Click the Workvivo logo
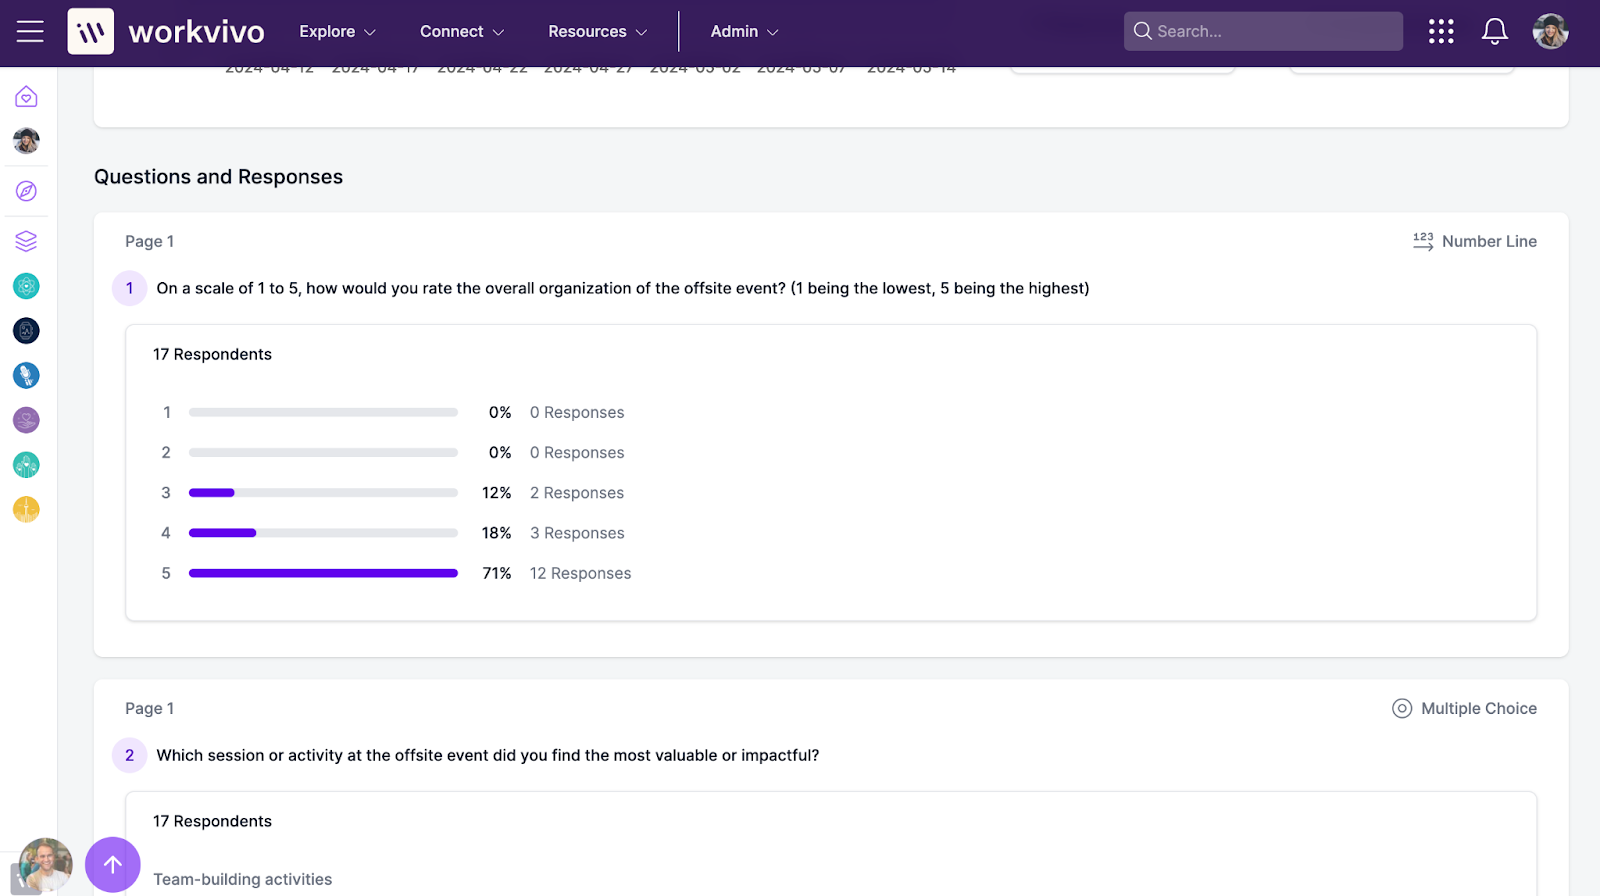 point(166,32)
